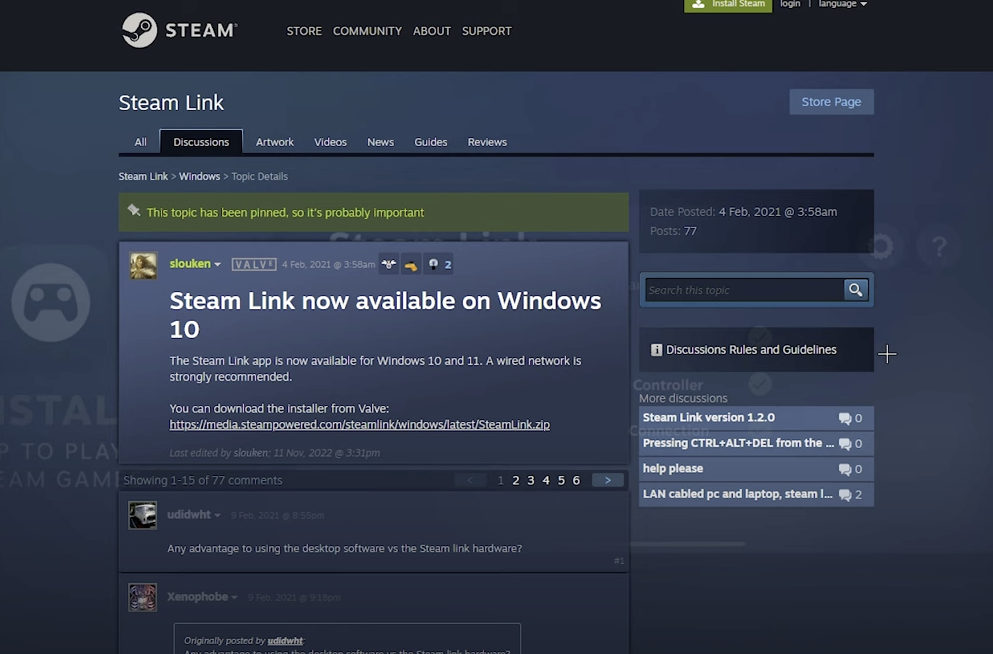Screen dimensions: 993x654
Task: Open the COMMUNITY menu
Action: pos(367,31)
